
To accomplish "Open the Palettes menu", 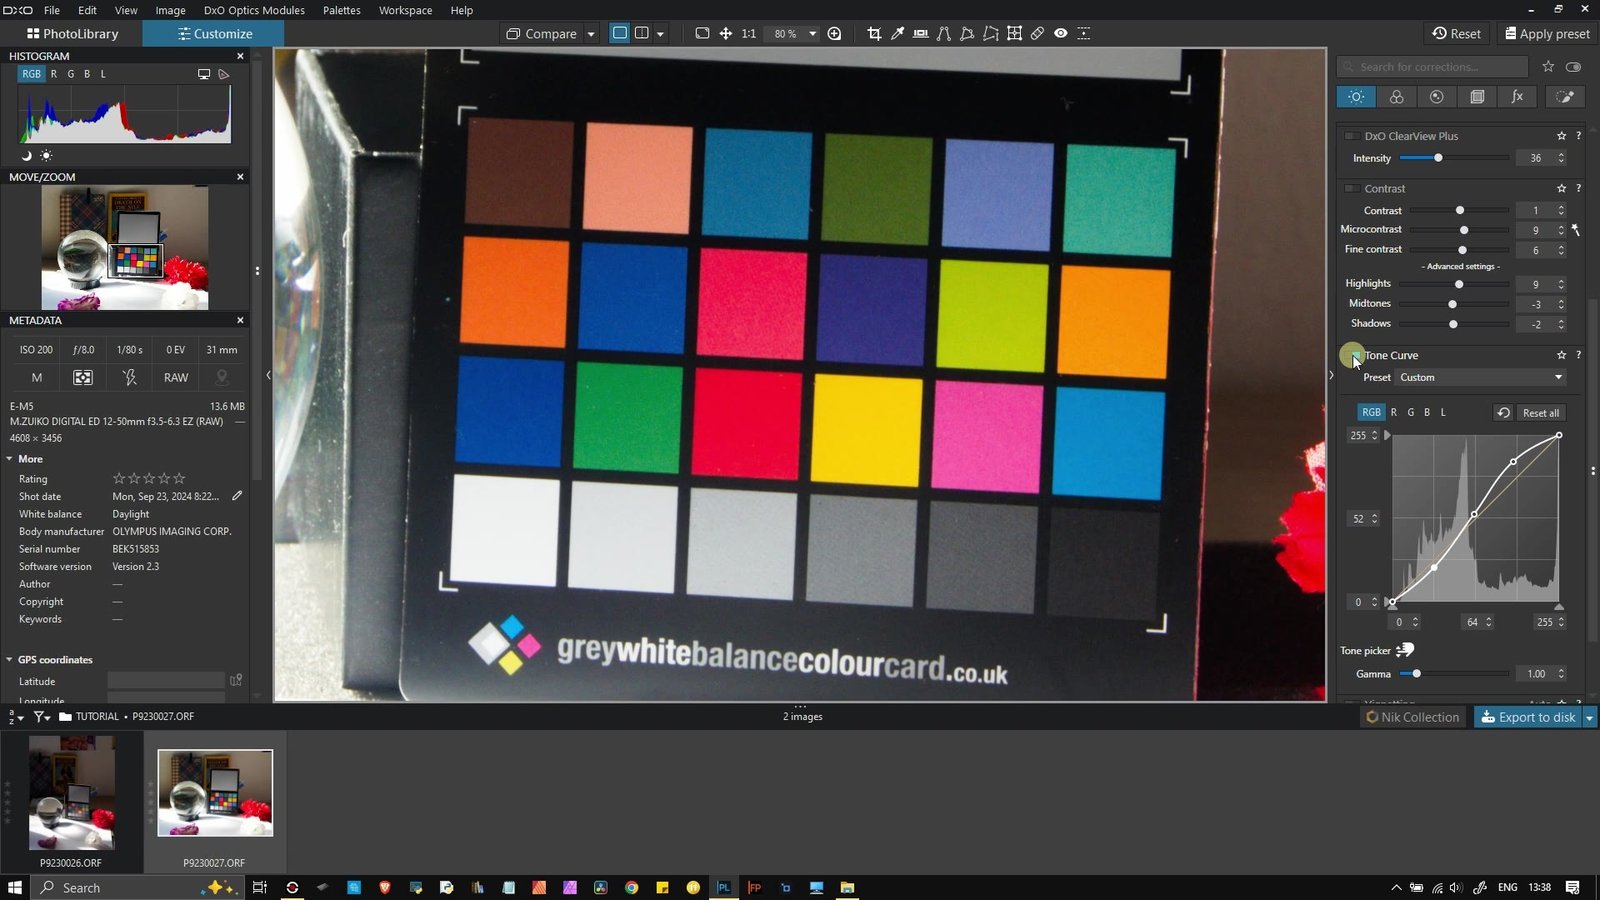I will pyautogui.click(x=341, y=10).
